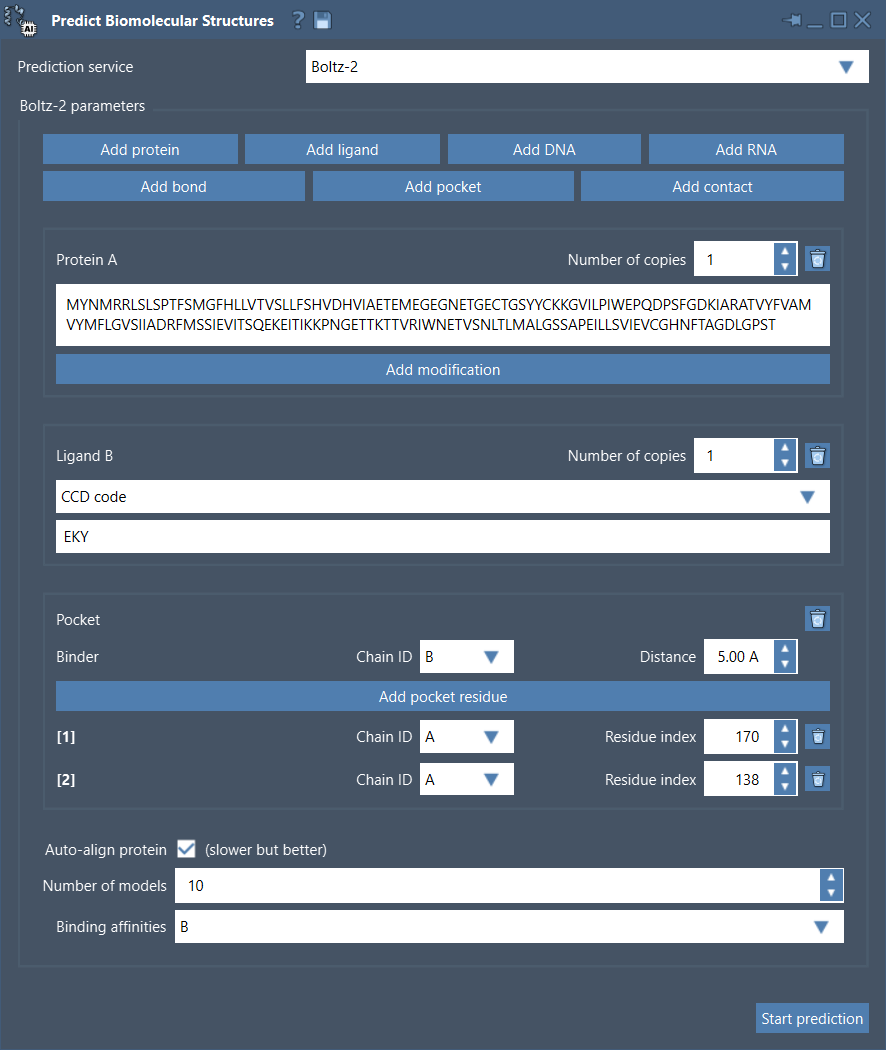Click the Boltz-2 parameters group label

coord(82,106)
